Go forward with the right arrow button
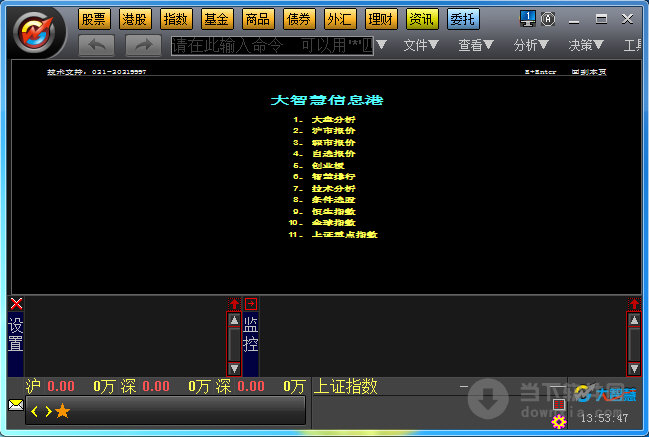The width and height of the screenshot is (649, 437). pos(143,45)
